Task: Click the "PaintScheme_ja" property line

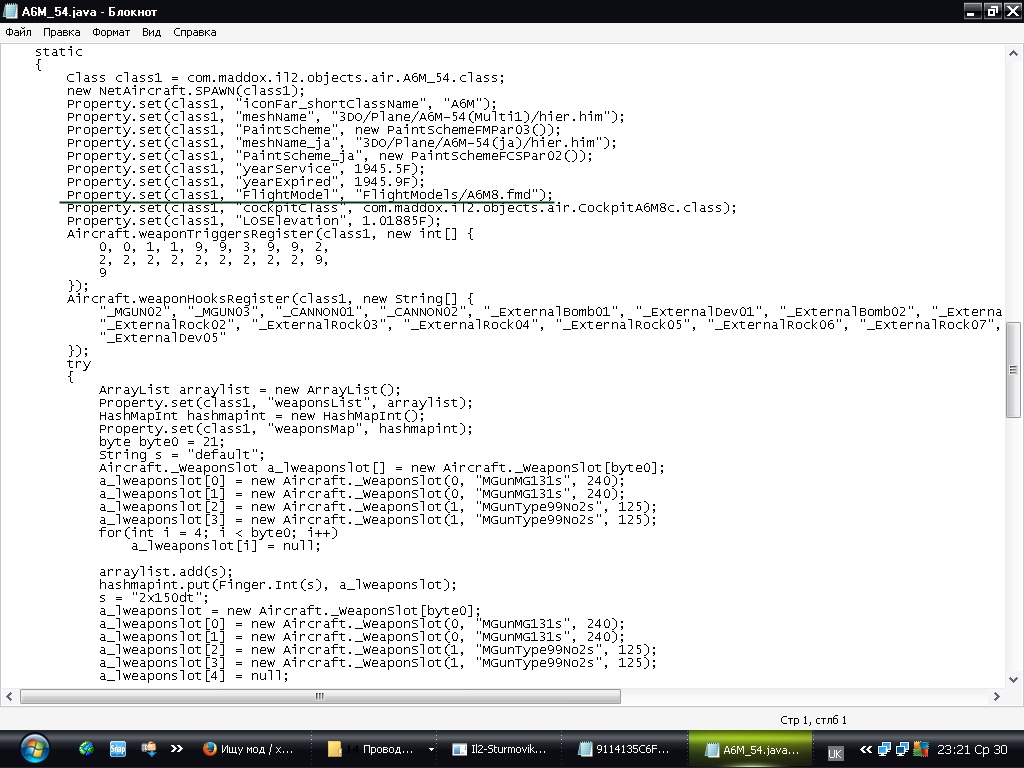Action: point(330,155)
